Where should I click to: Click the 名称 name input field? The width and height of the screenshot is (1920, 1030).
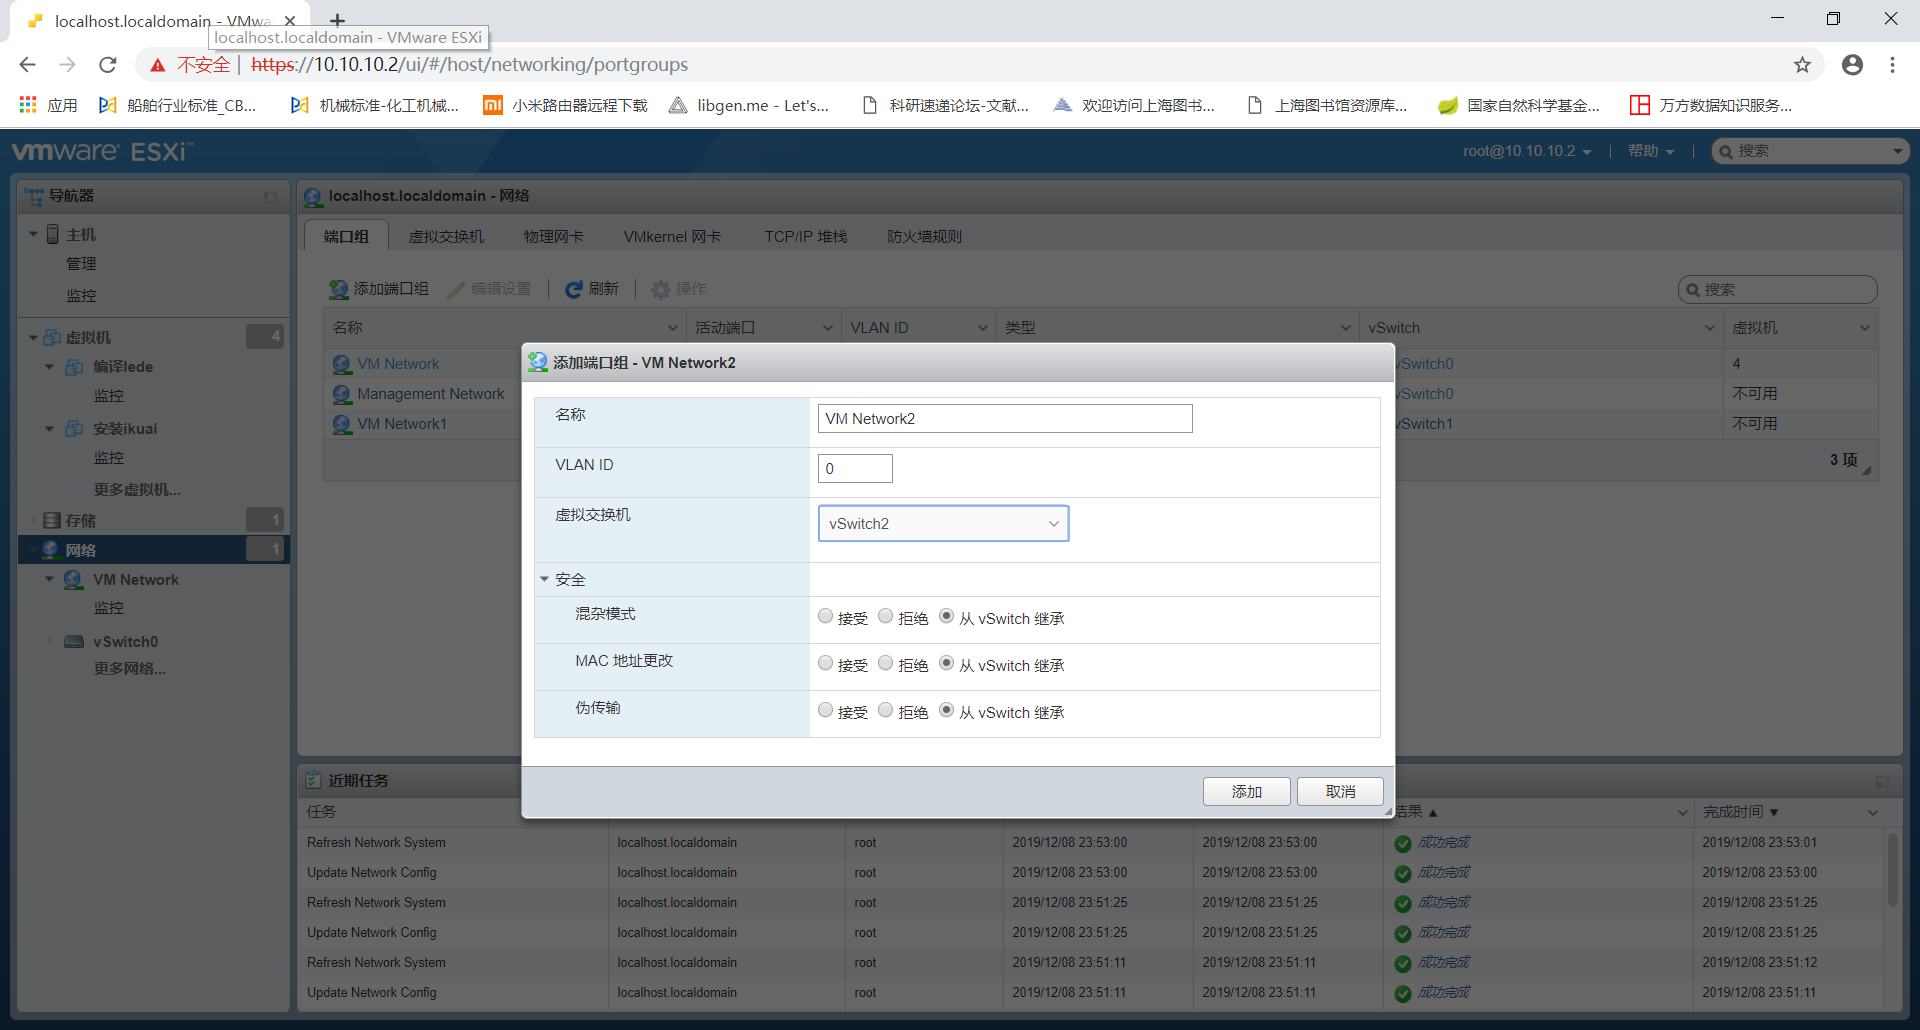click(1005, 419)
